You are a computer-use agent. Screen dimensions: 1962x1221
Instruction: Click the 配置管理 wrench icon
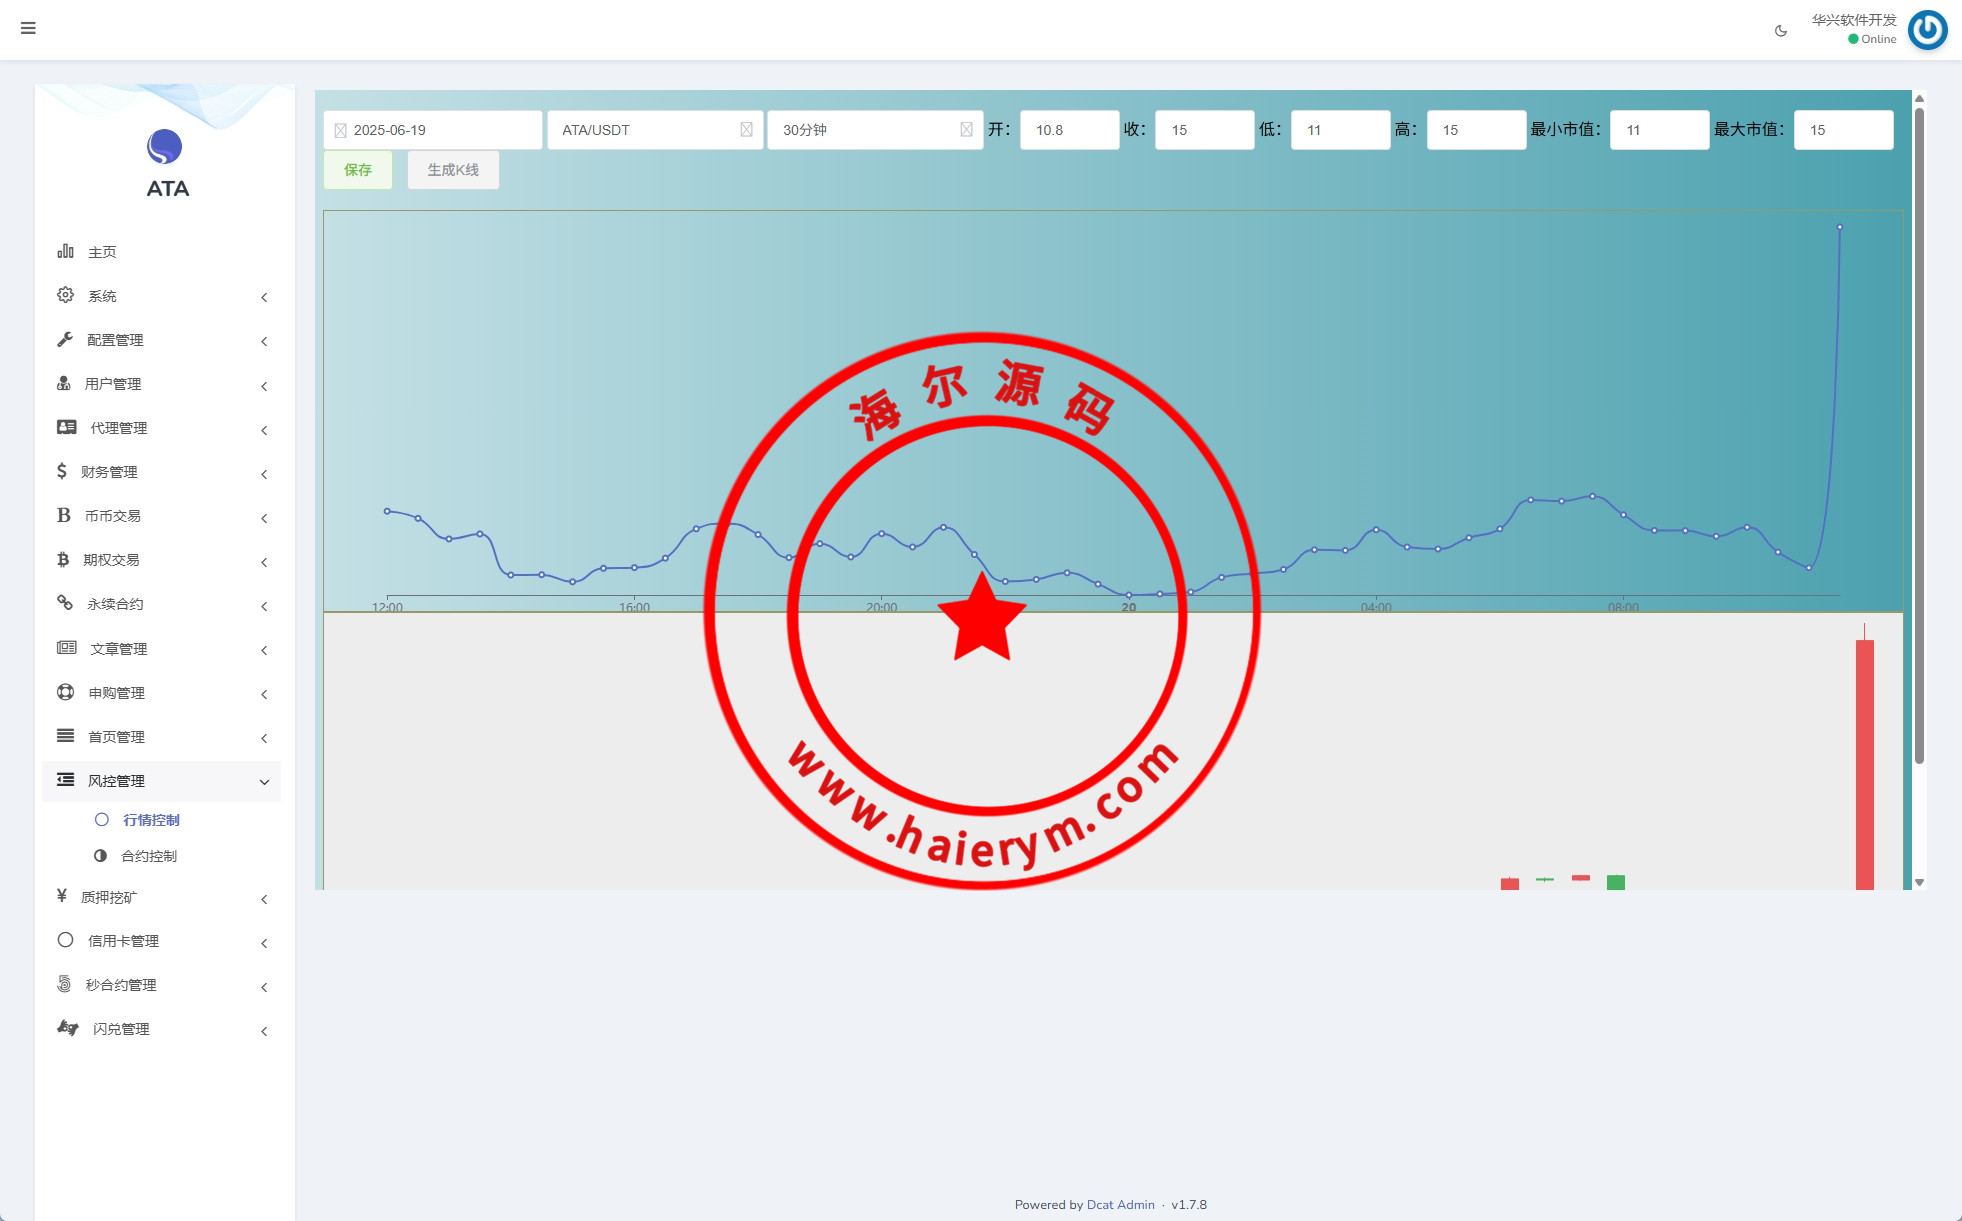pyautogui.click(x=65, y=339)
